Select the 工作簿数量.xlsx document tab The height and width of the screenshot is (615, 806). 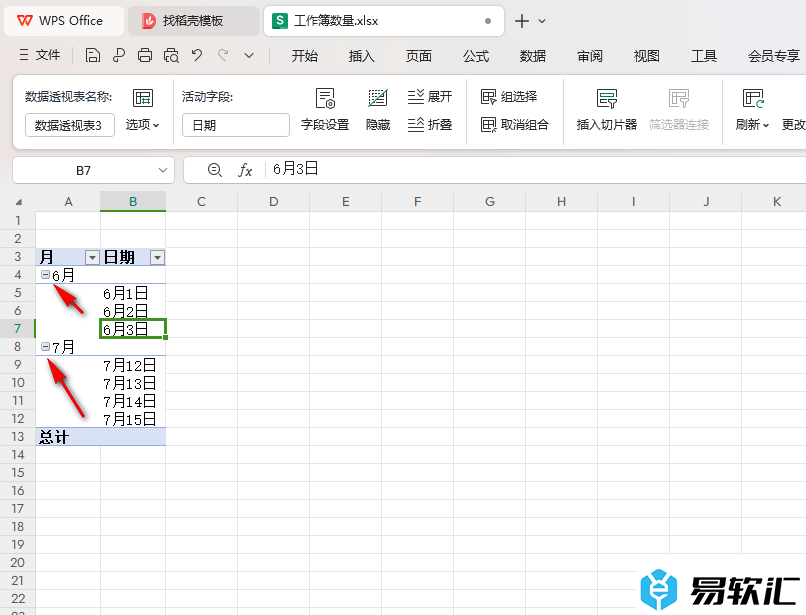tap(383, 21)
